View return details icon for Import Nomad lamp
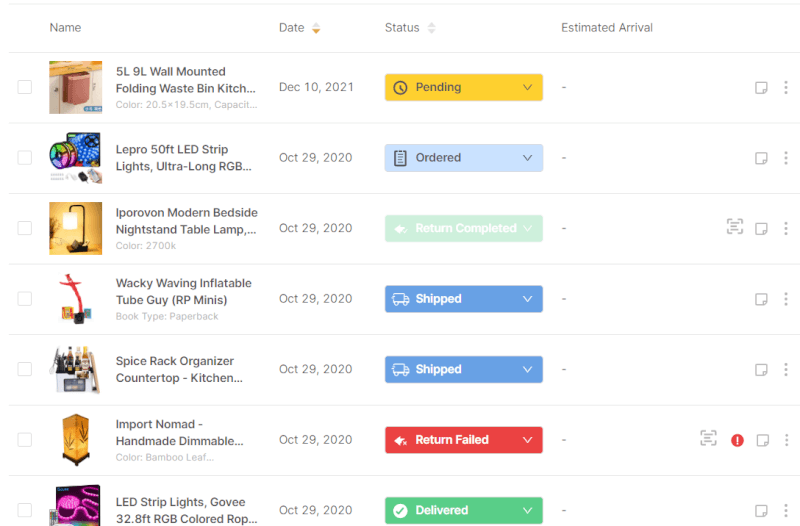The width and height of the screenshot is (800, 526). [x=708, y=438]
